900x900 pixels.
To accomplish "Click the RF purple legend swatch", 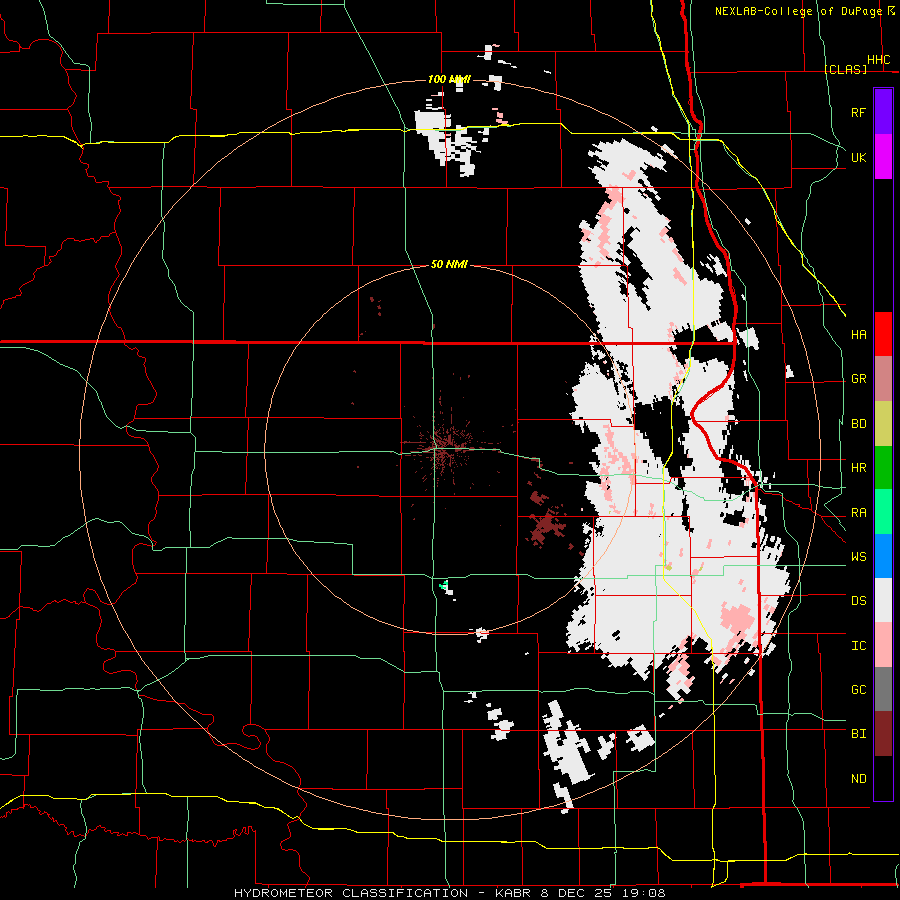I will (883, 112).
